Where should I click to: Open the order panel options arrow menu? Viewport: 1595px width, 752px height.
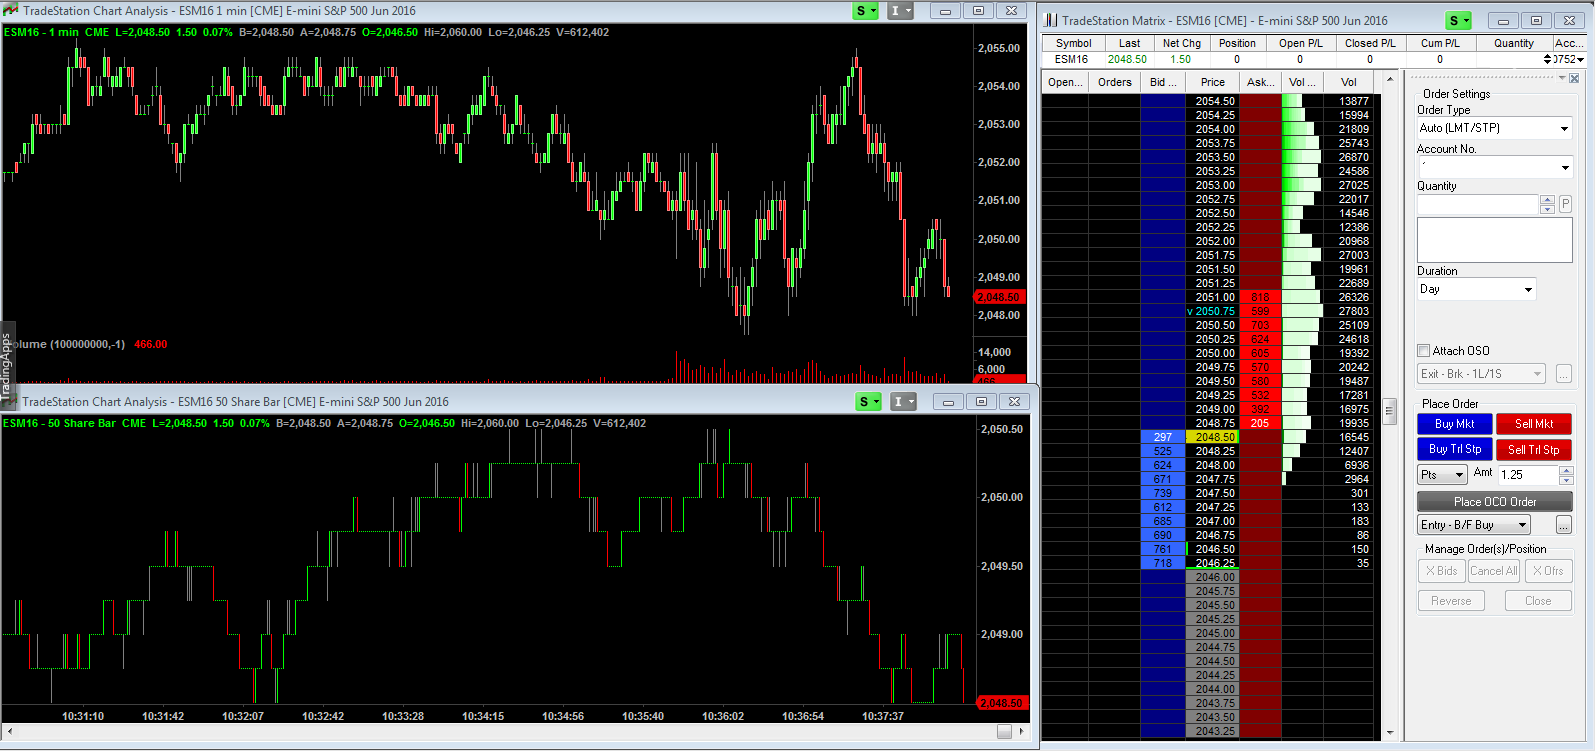click(x=1563, y=78)
